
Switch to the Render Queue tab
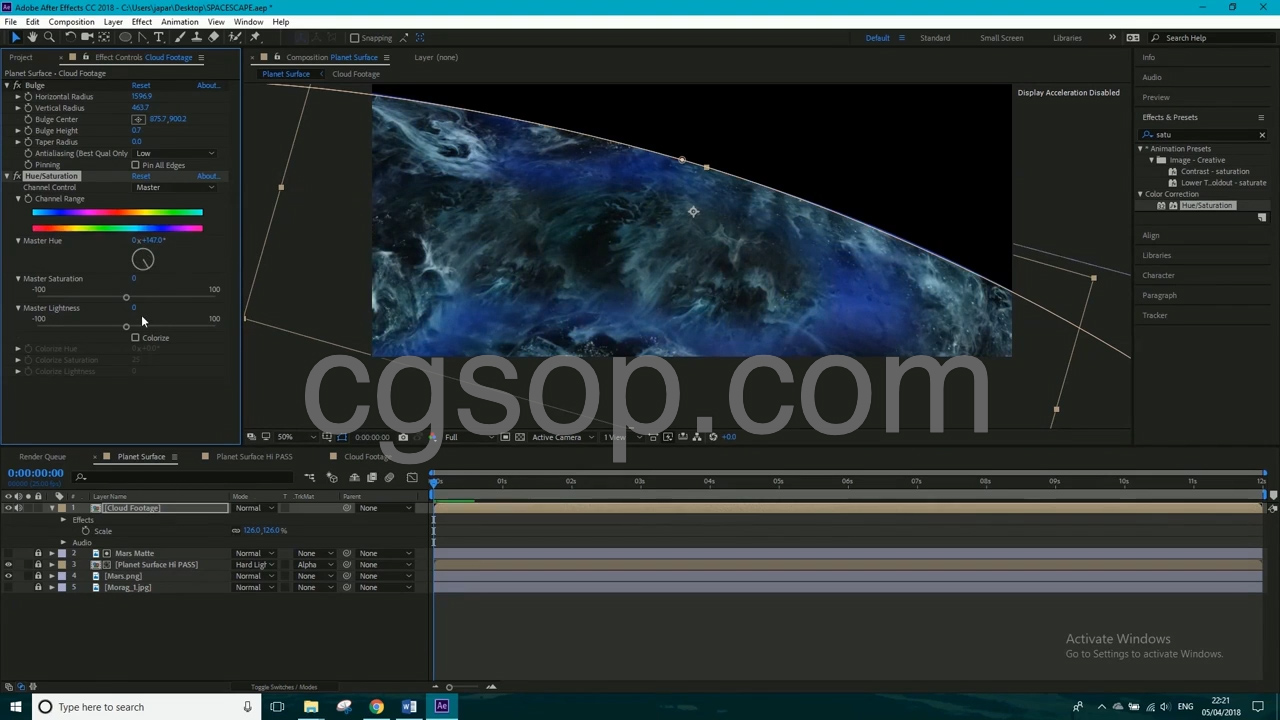42,457
